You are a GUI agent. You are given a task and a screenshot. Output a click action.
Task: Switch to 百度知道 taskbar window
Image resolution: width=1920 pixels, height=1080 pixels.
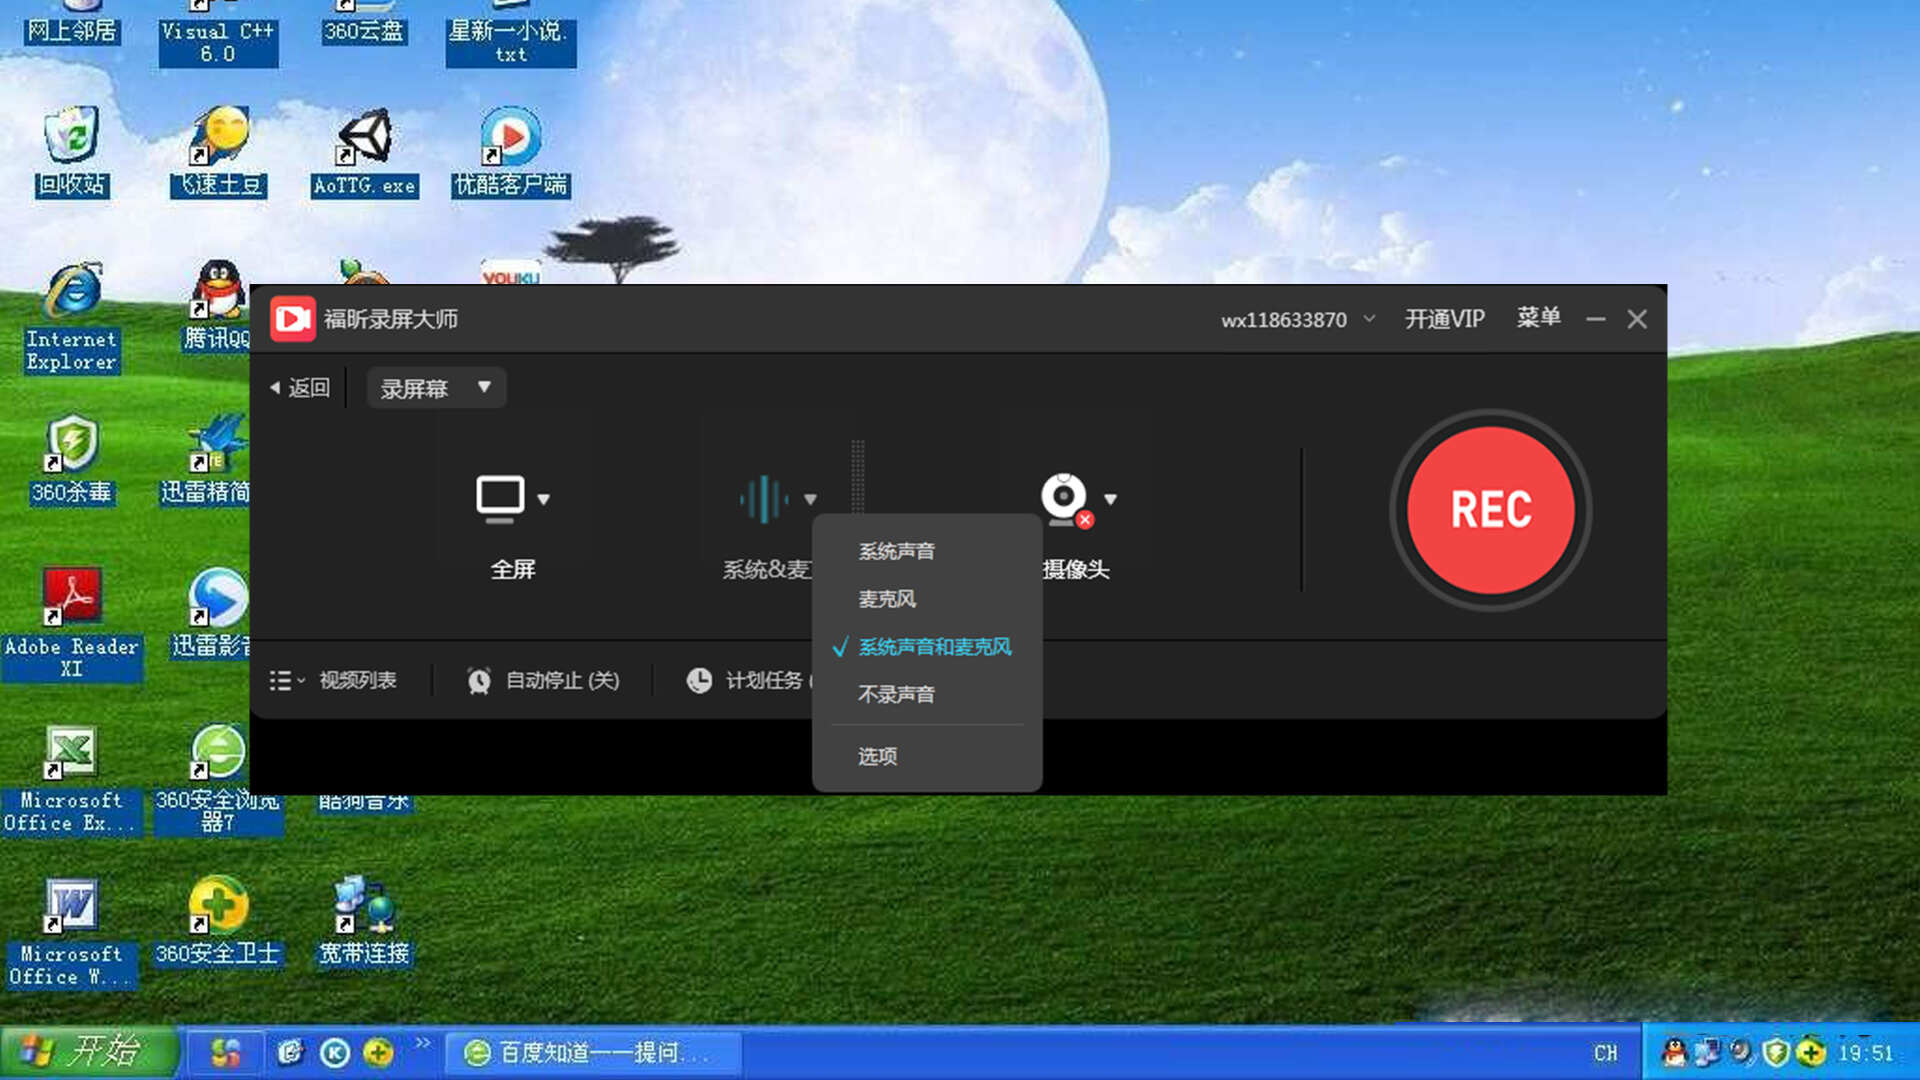click(592, 1052)
